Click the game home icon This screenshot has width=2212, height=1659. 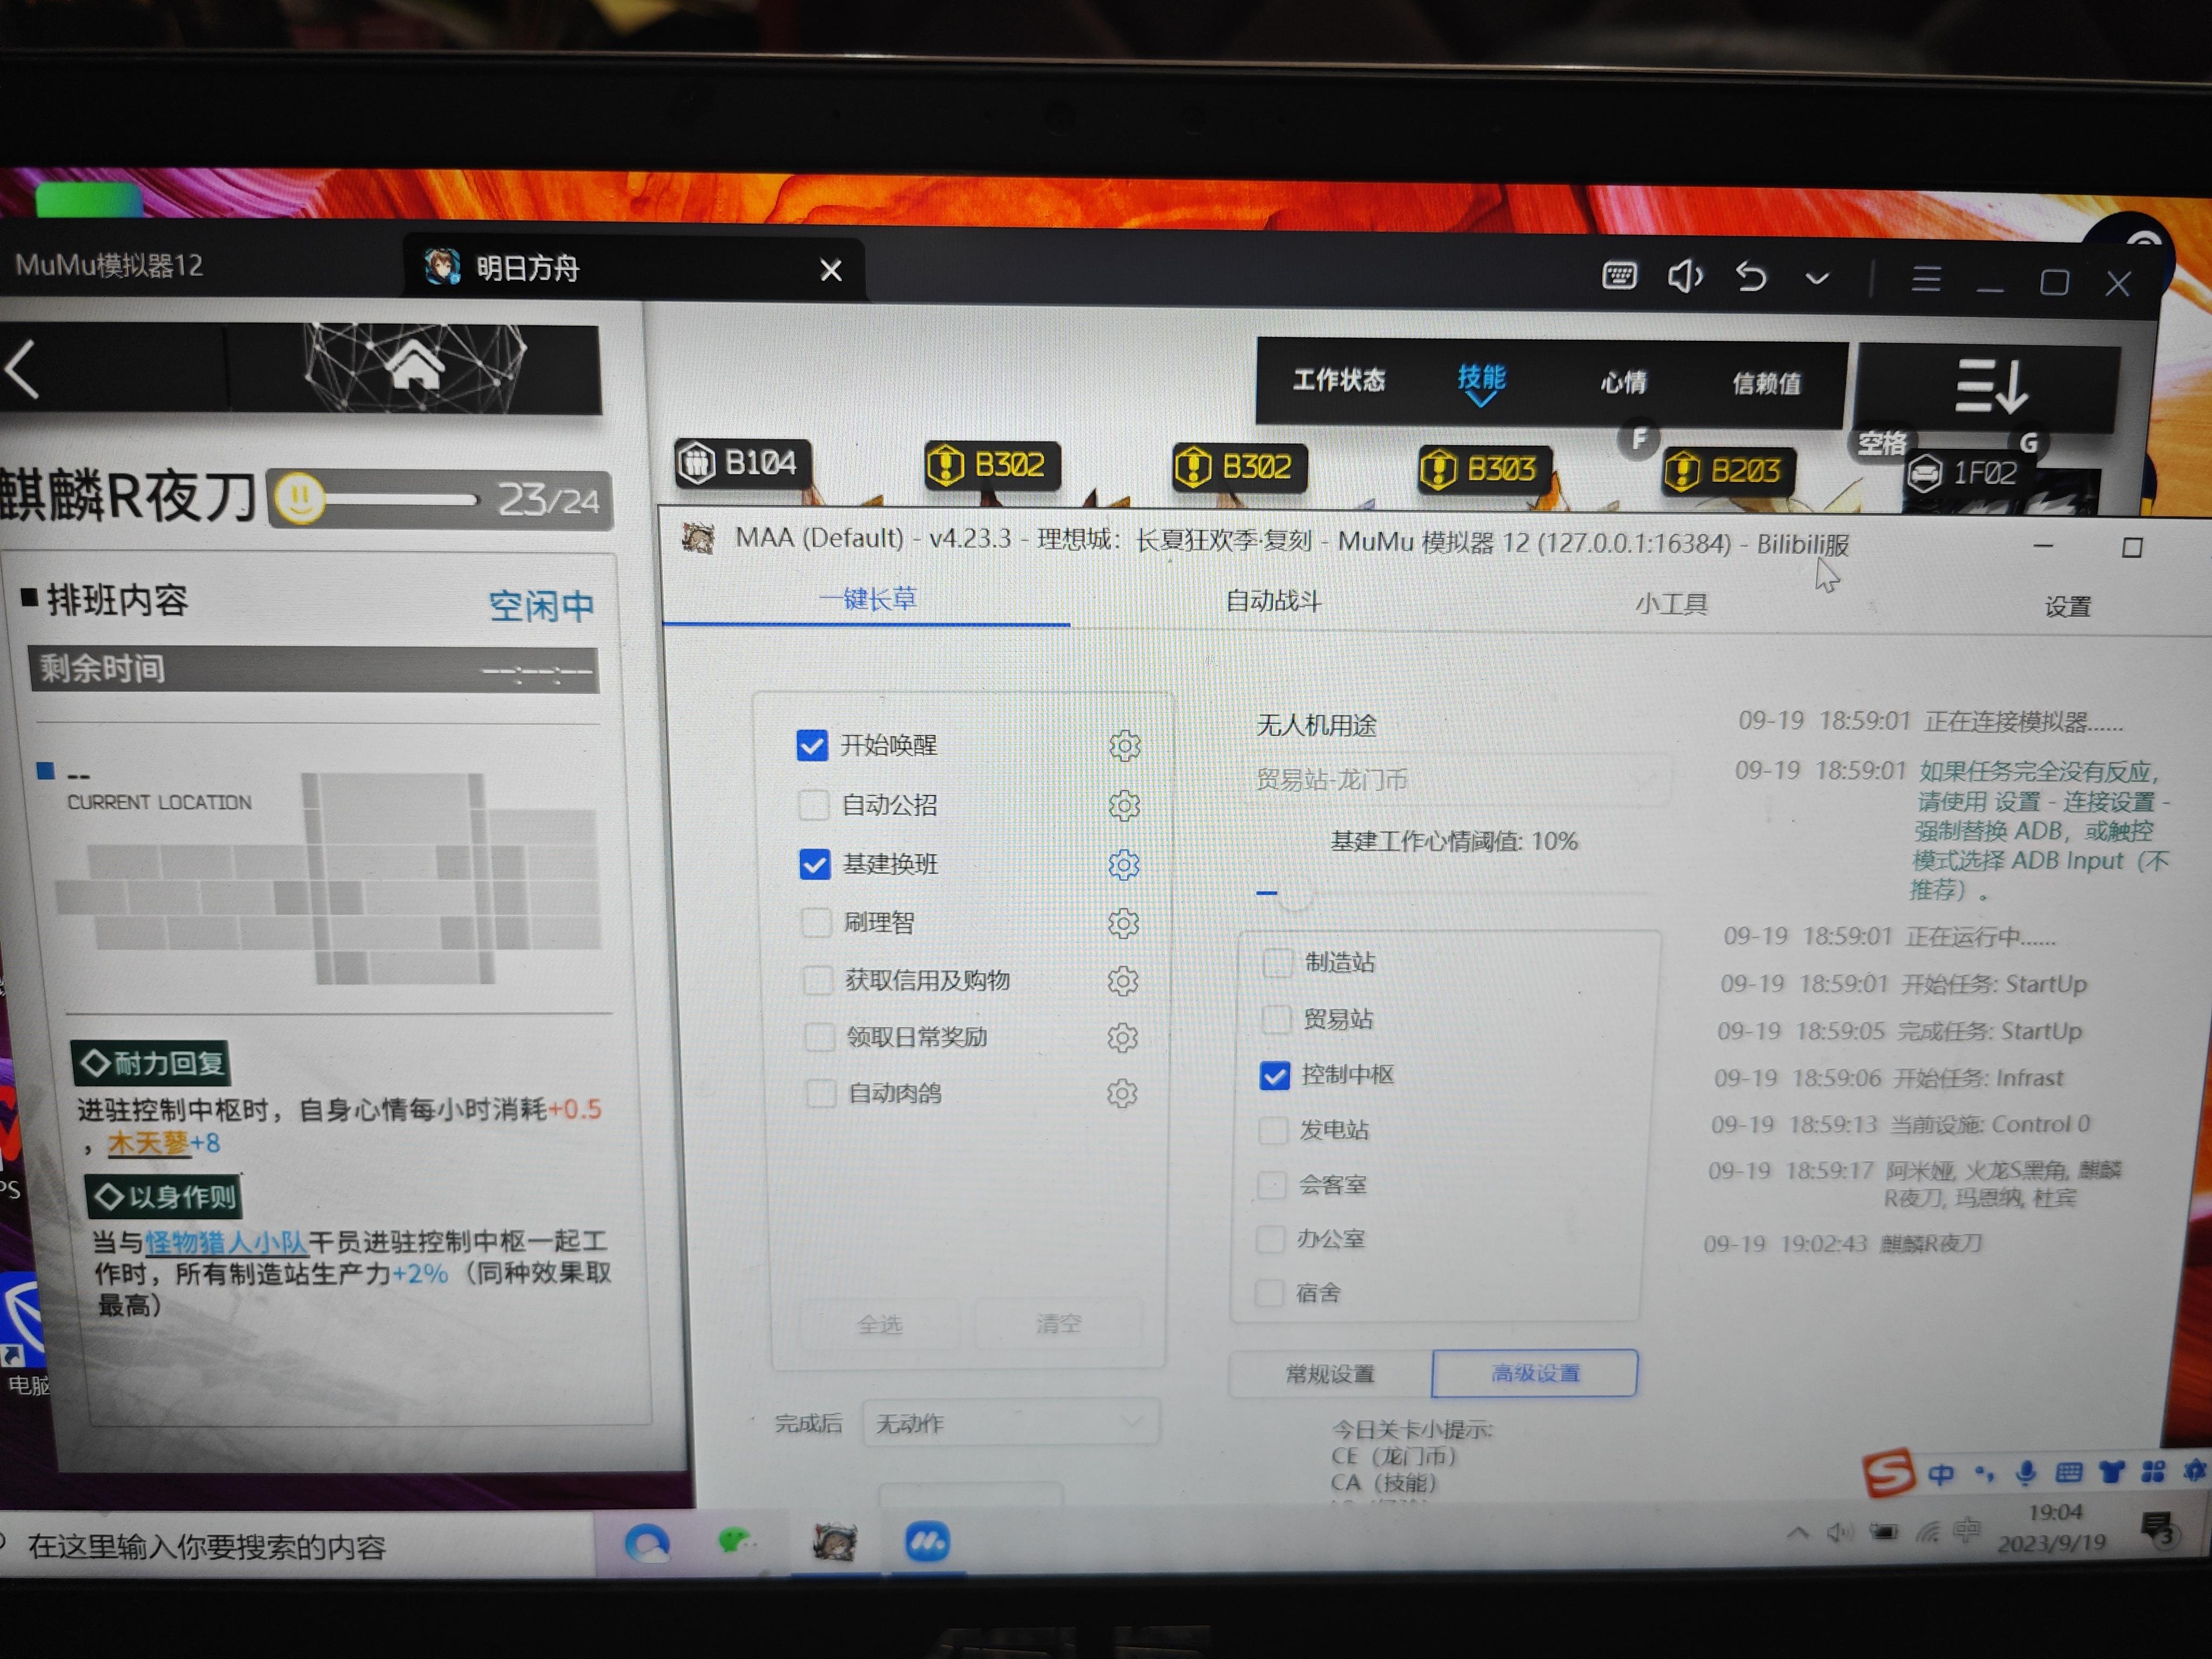[x=414, y=365]
